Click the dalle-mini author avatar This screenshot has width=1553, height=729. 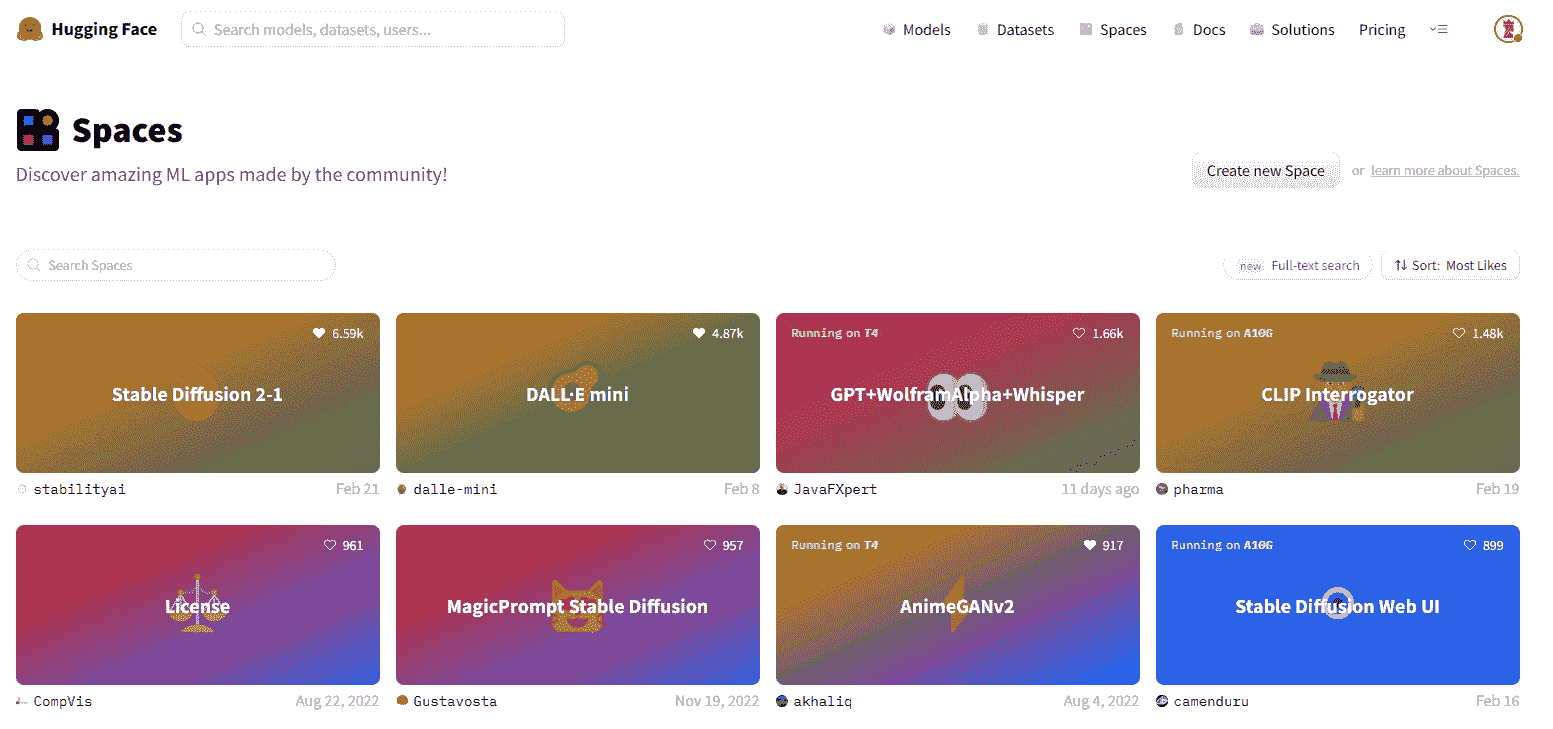click(x=402, y=489)
